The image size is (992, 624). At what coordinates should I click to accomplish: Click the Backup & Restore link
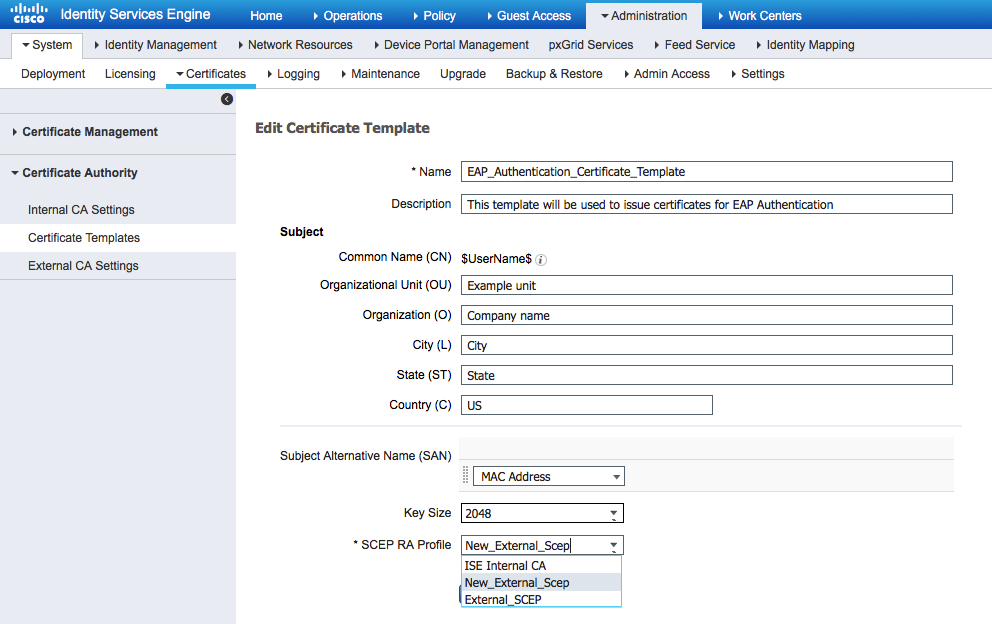[x=554, y=74]
